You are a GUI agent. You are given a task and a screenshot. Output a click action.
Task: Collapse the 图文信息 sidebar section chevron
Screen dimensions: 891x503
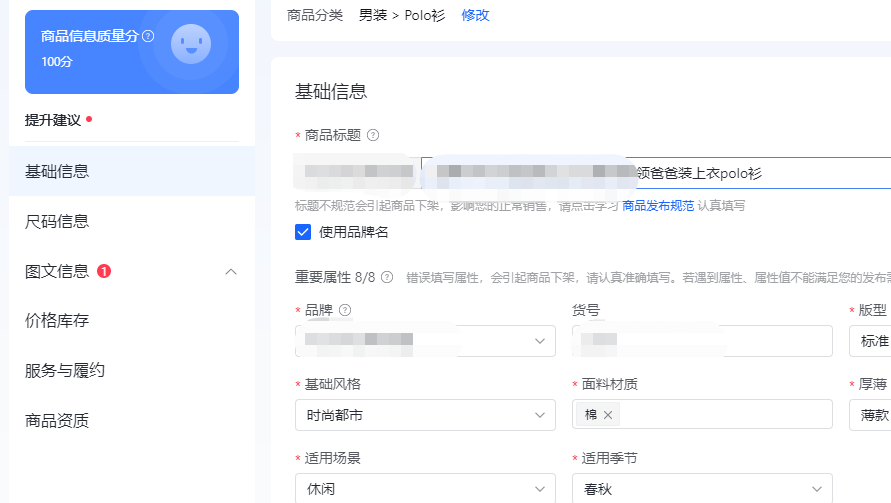pyautogui.click(x=231, y=272)
